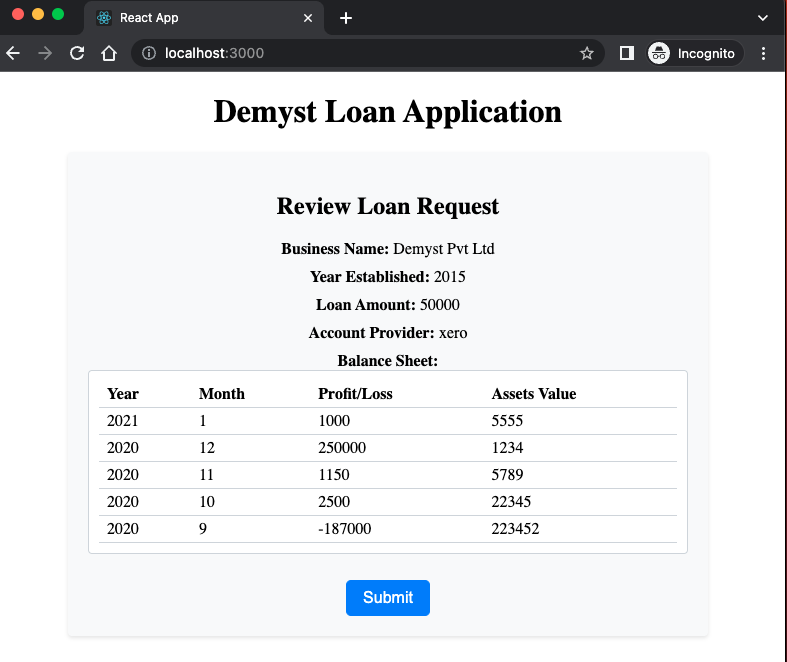Screen dimensions: 787x662
Task: Expand the tab search chevron
Action: pyautogui.click(x=762, y=18)
